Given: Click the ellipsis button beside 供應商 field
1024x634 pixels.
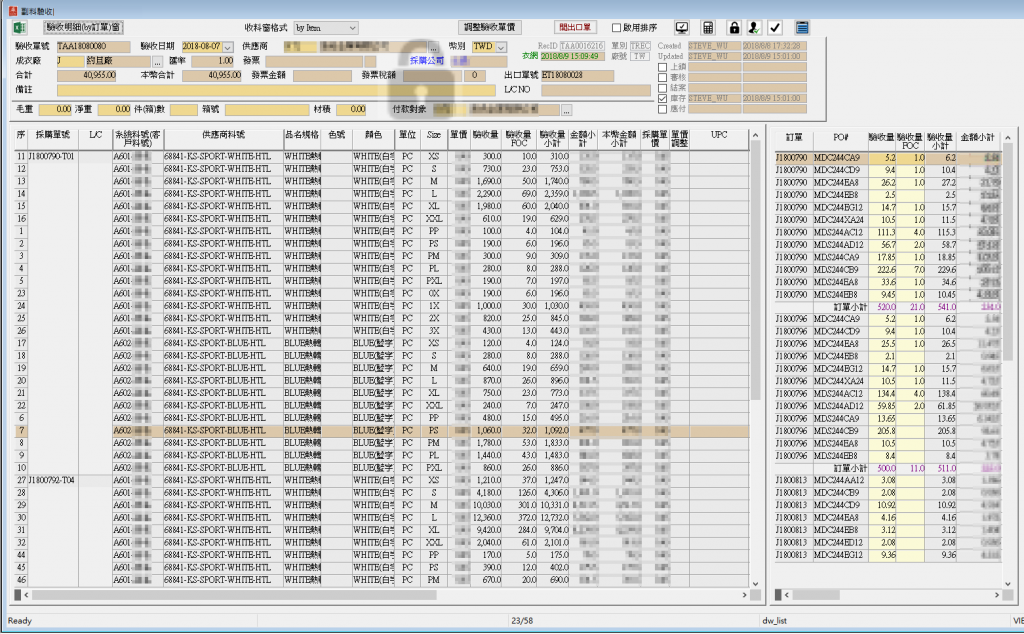Looking at the screenshot, I should click(434, 47).
